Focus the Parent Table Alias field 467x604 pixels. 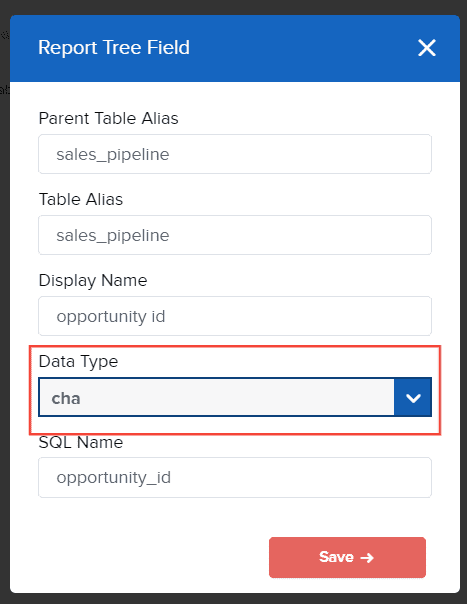(235, 154)
